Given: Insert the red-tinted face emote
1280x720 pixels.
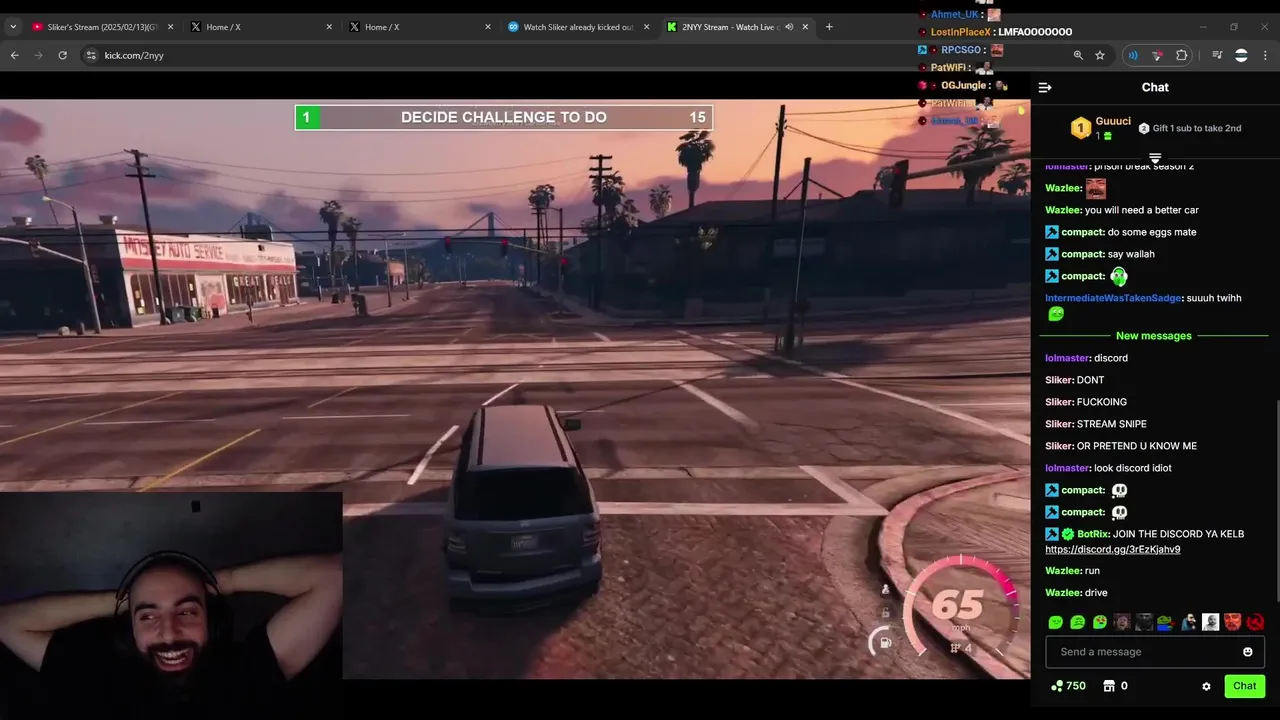Looking at the screenshot, I should click(1232, 622).
